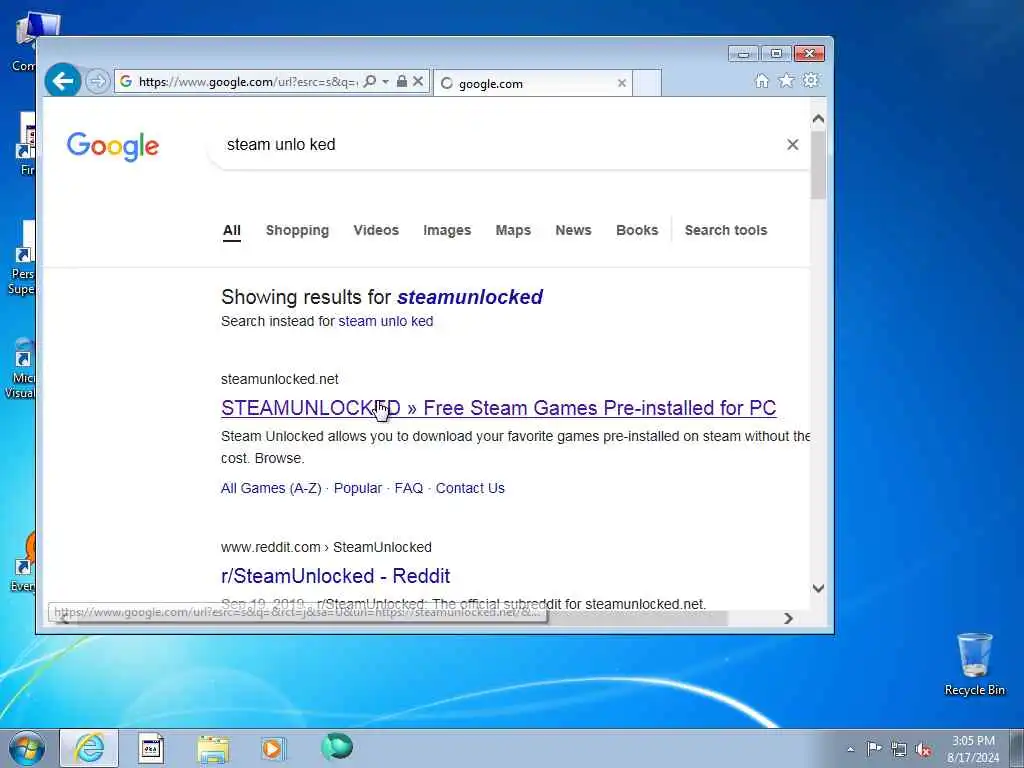Open the green round taskbar application icon
Viewport: 1024px width, 768px height.
[x=337, y=746]
